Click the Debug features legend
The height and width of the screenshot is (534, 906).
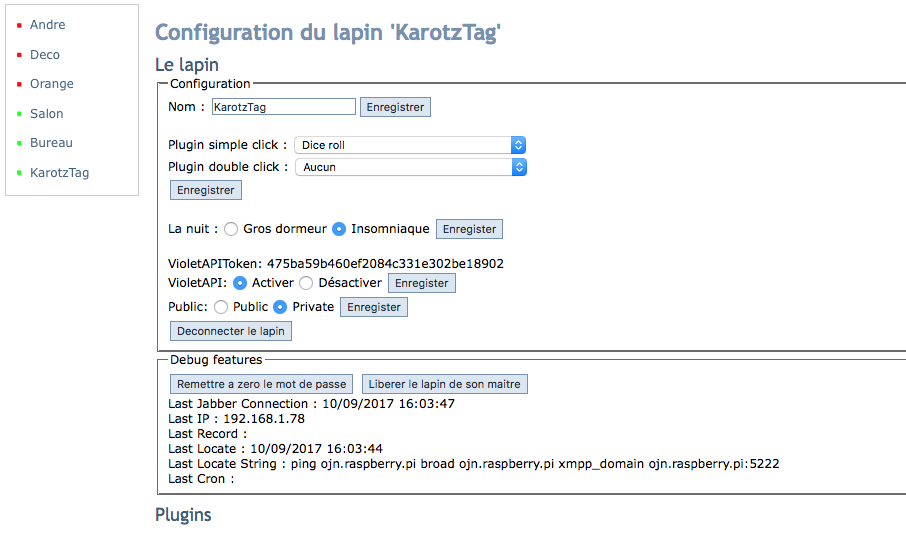point(216,359)
